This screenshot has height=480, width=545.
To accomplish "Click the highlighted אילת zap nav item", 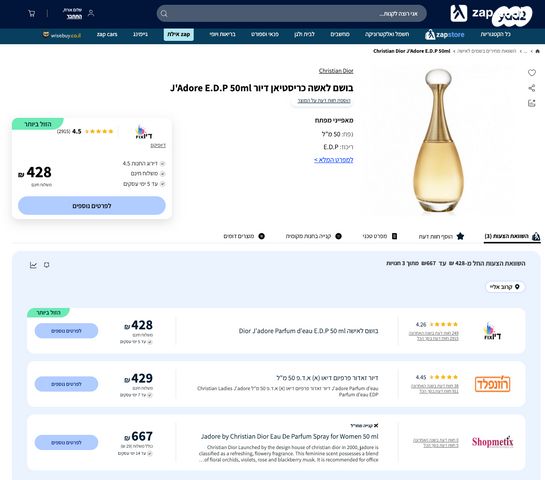I will (179, 34).
